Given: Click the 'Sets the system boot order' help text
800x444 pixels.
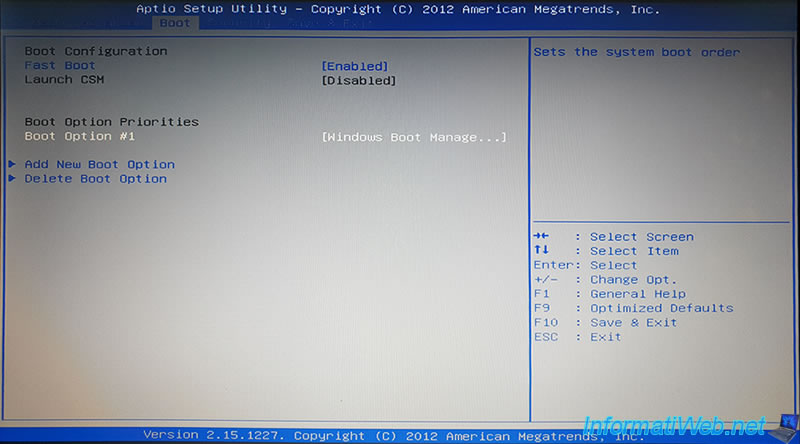Looking at the screenshot, I should [x=636, y=52].
